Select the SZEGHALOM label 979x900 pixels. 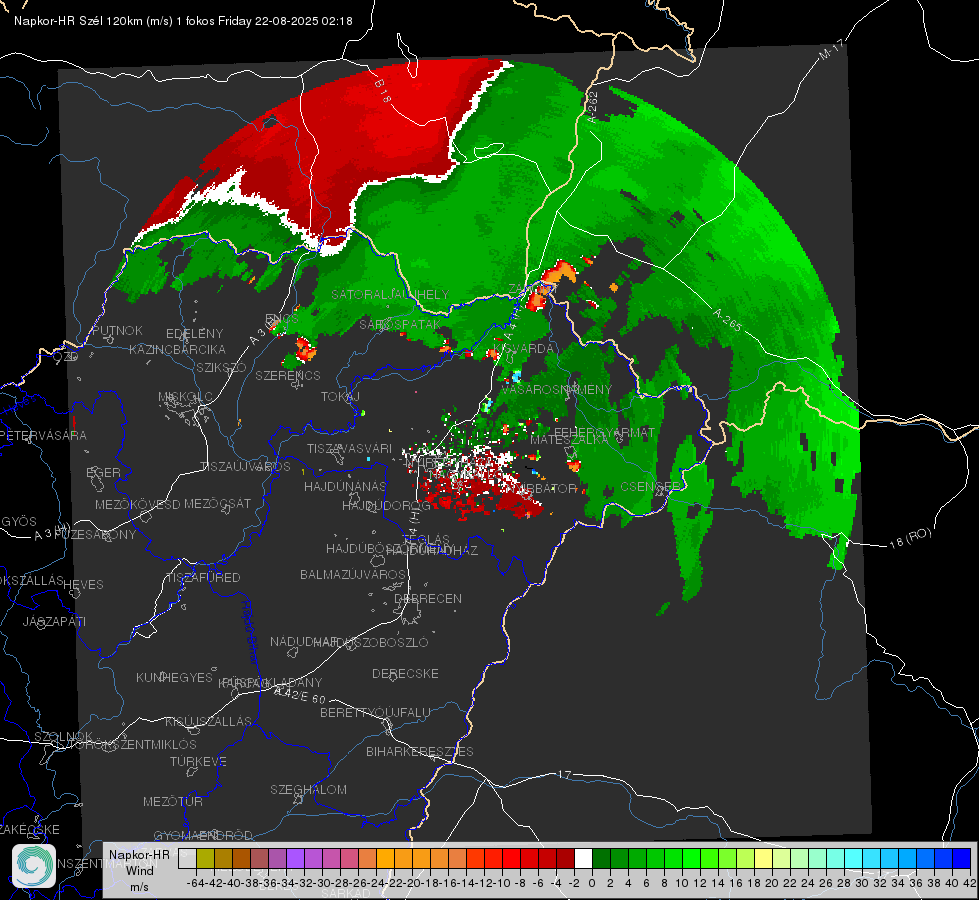coord(308,789)
